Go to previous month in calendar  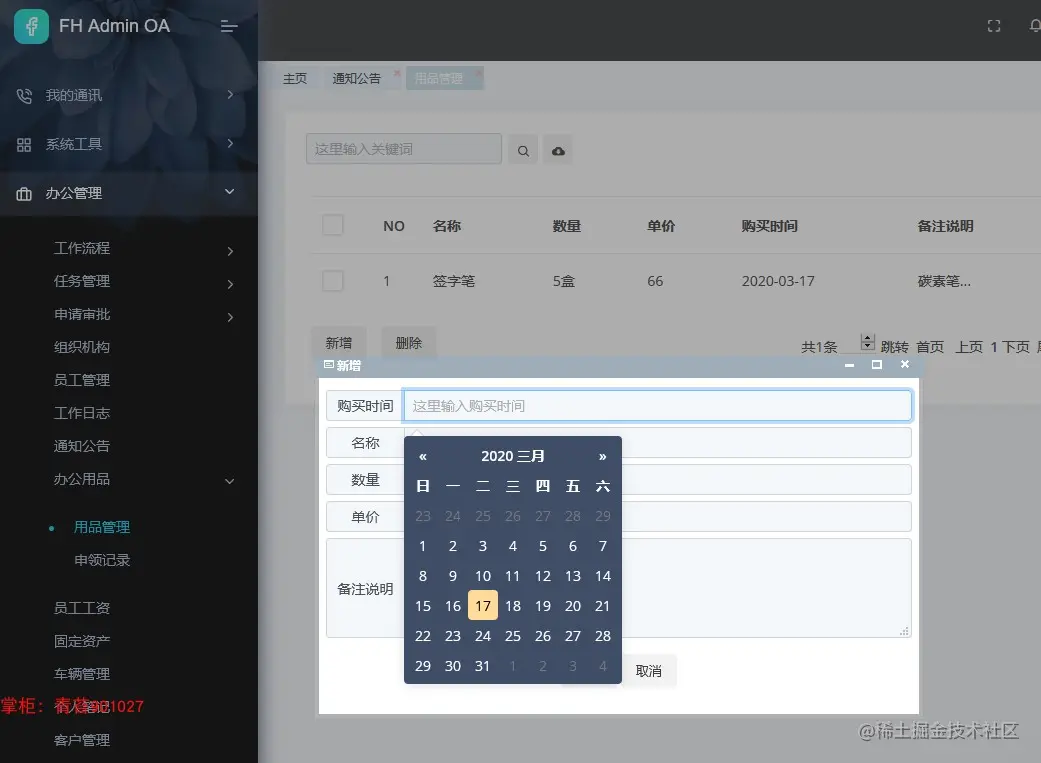423,457
